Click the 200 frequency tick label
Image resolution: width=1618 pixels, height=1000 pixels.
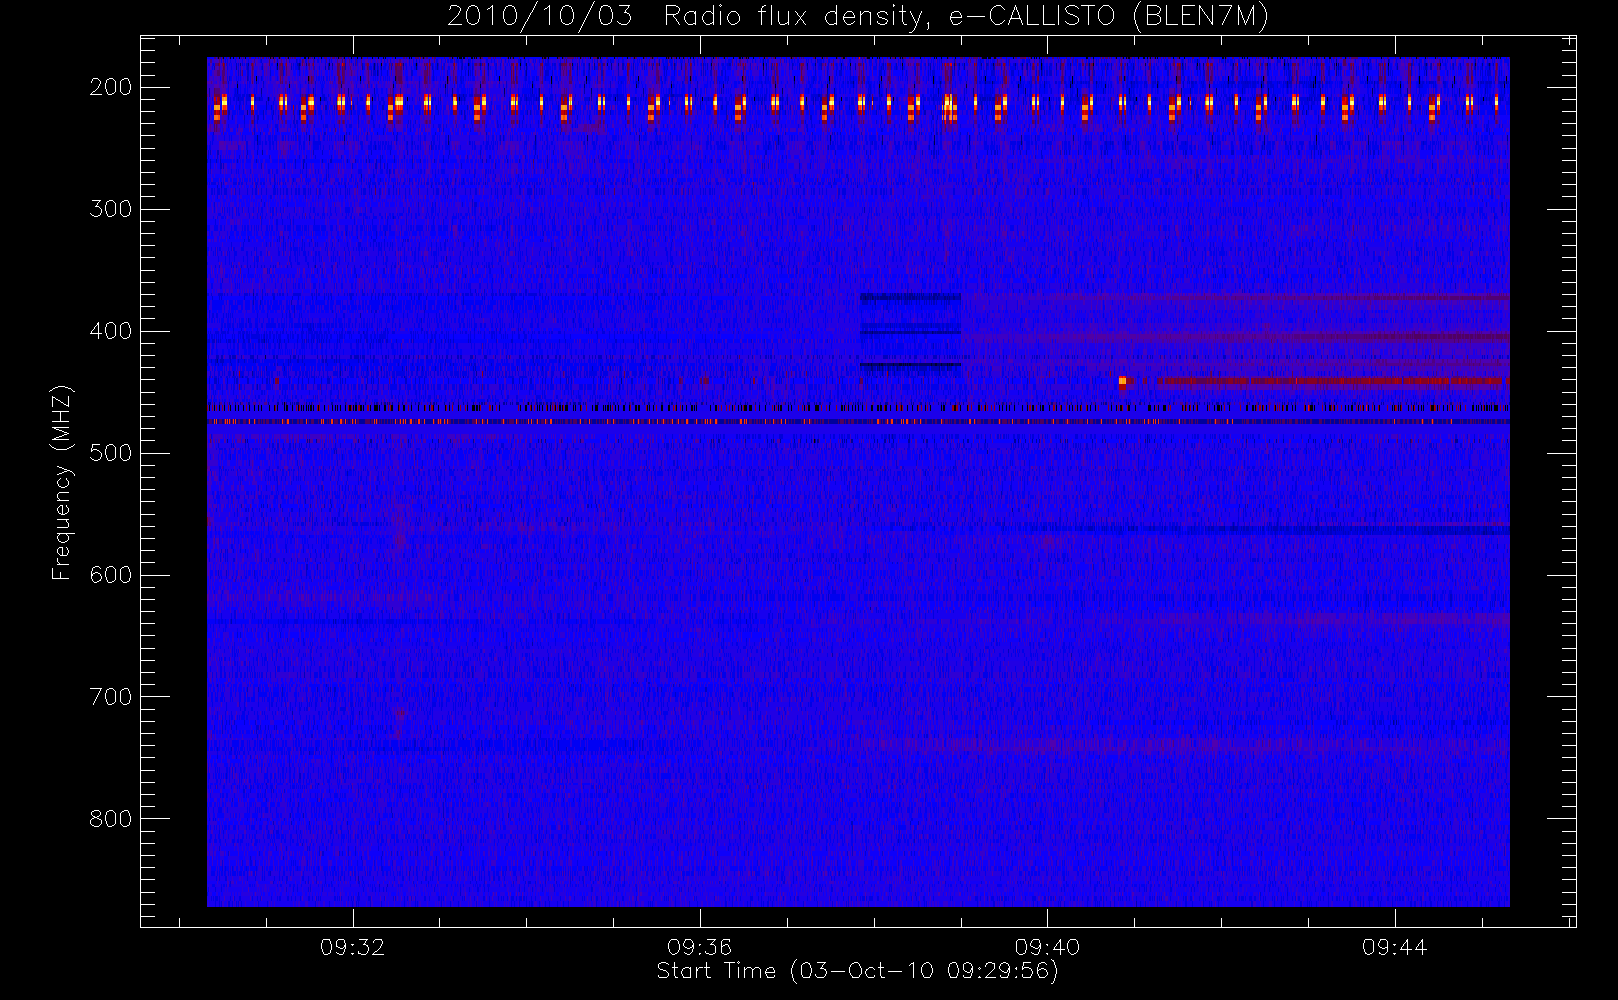click(x=111, y=87)
